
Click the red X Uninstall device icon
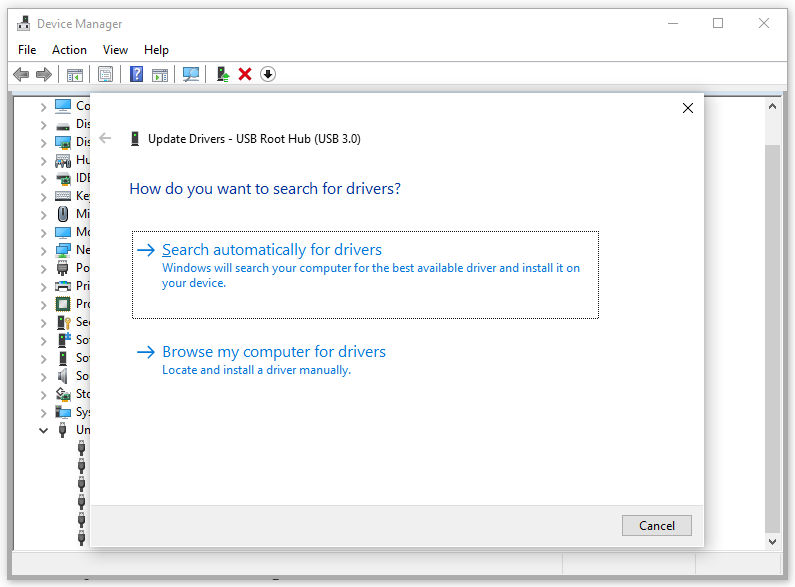coord(245,74)
